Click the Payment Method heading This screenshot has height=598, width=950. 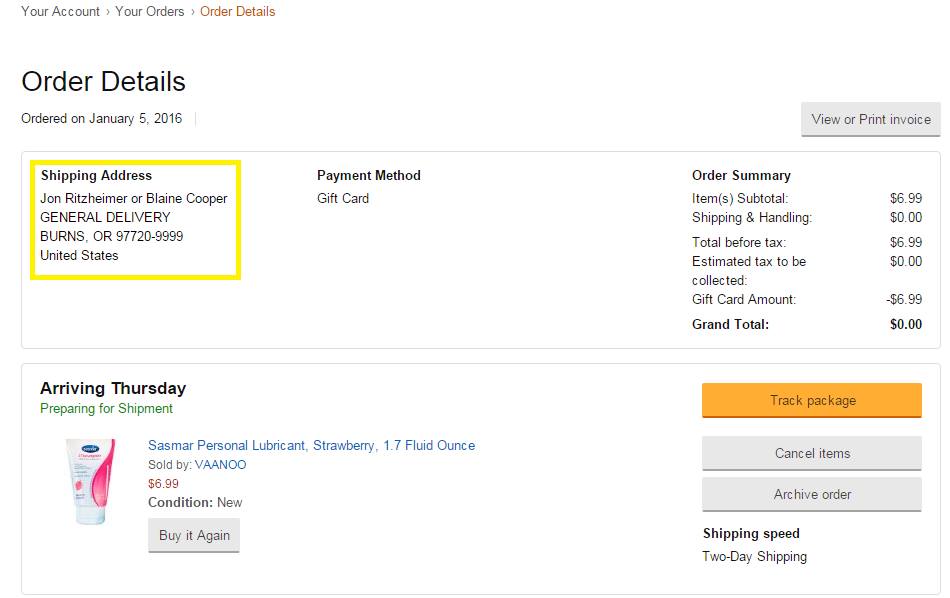[x=368, y=176]
